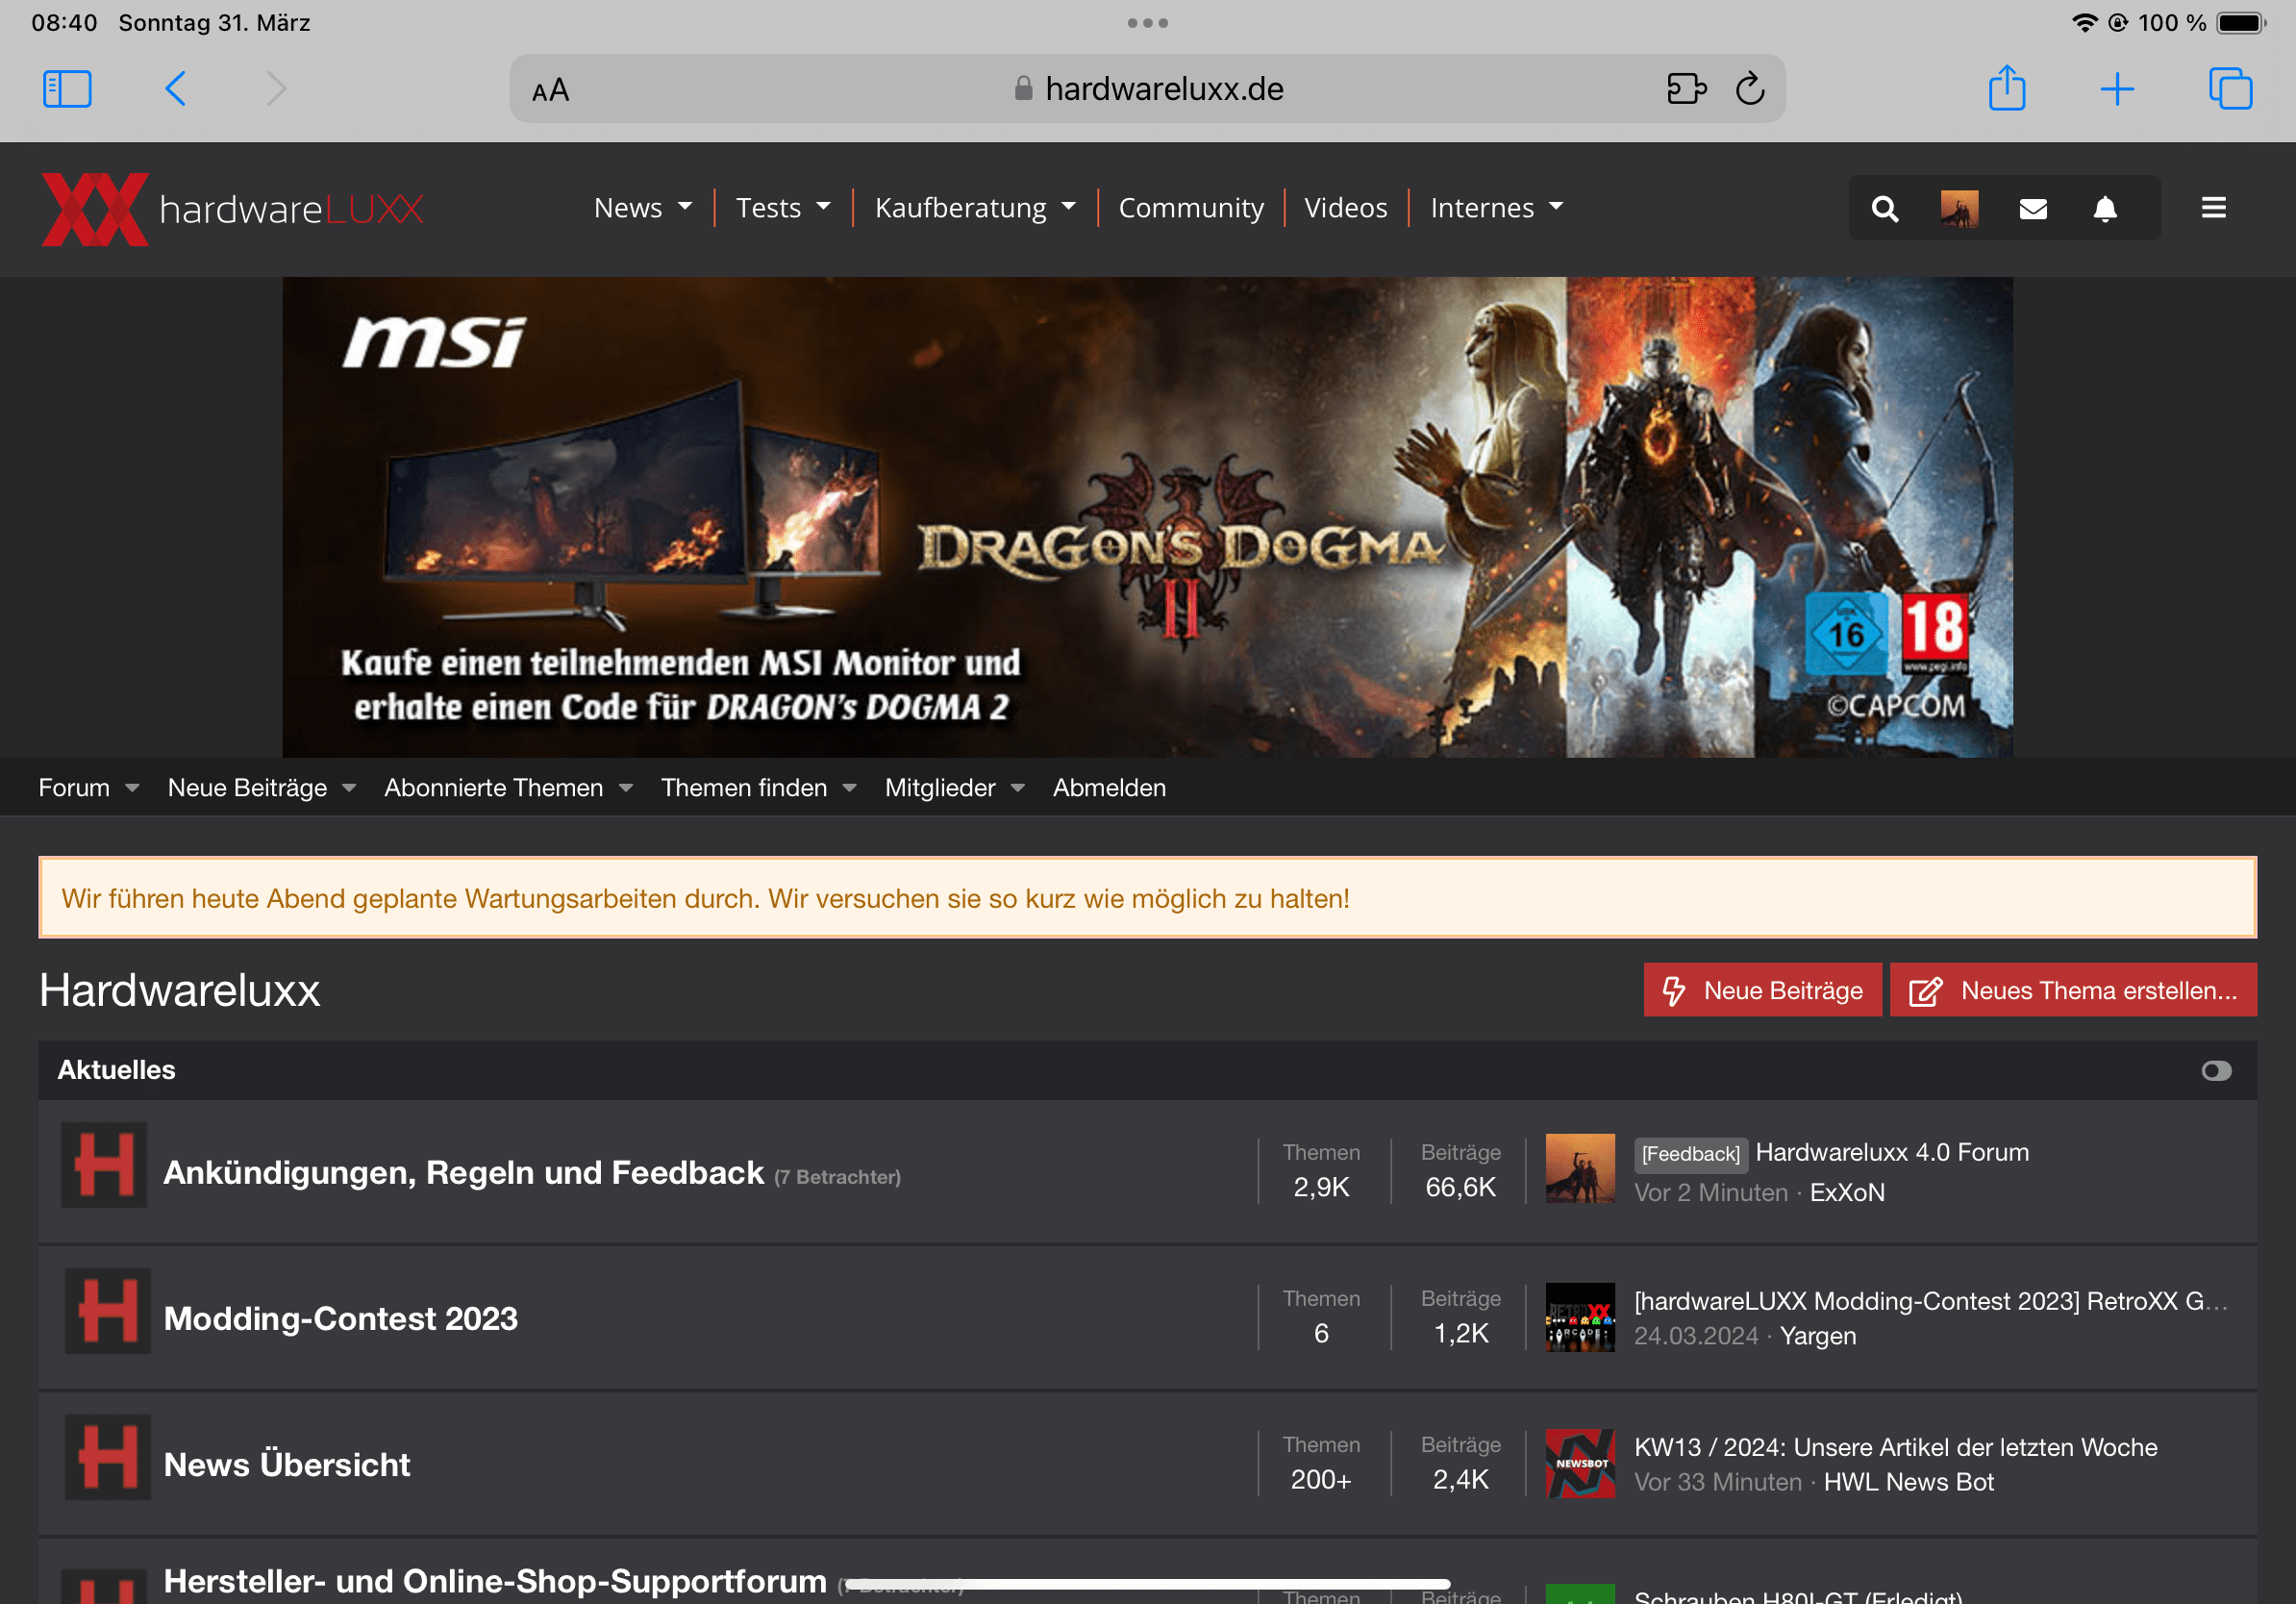Expand Neue Beiträge forum nav dropdown arrow
2296x1604 pixels.
pyautogui.click(x=349, y=789)
